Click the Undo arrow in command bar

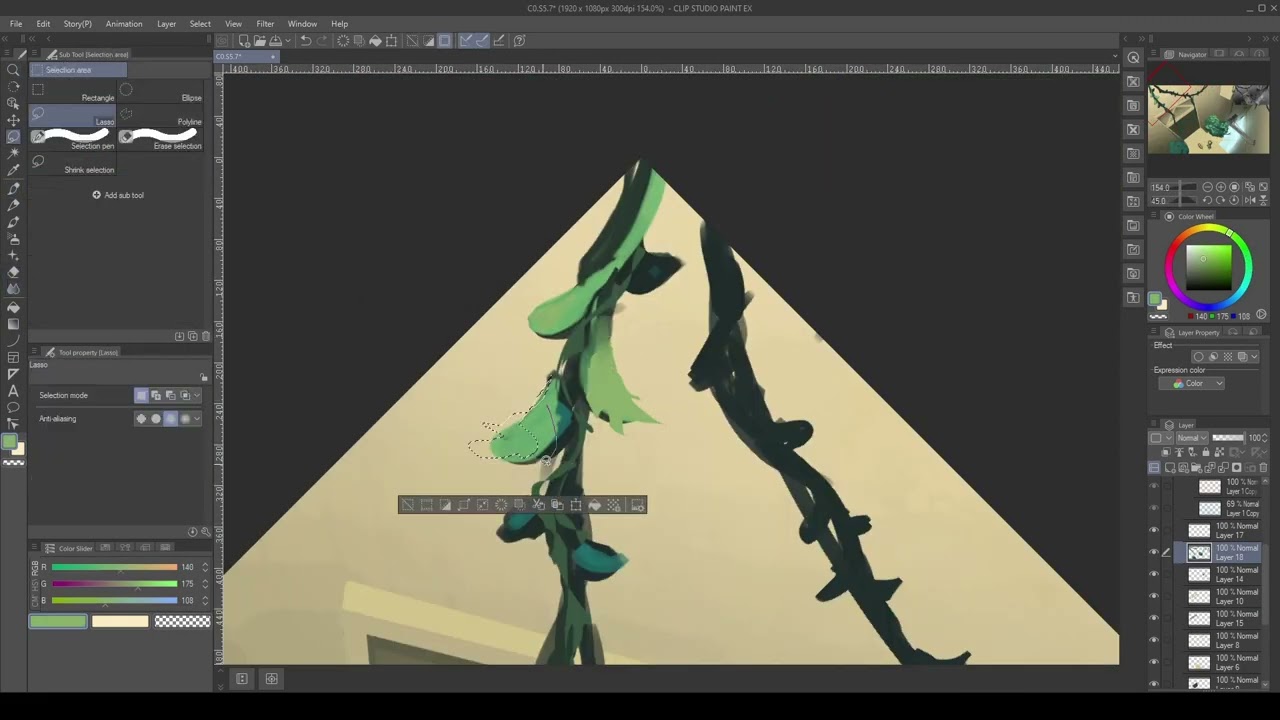pyautogui.click(x=305, y=41)
